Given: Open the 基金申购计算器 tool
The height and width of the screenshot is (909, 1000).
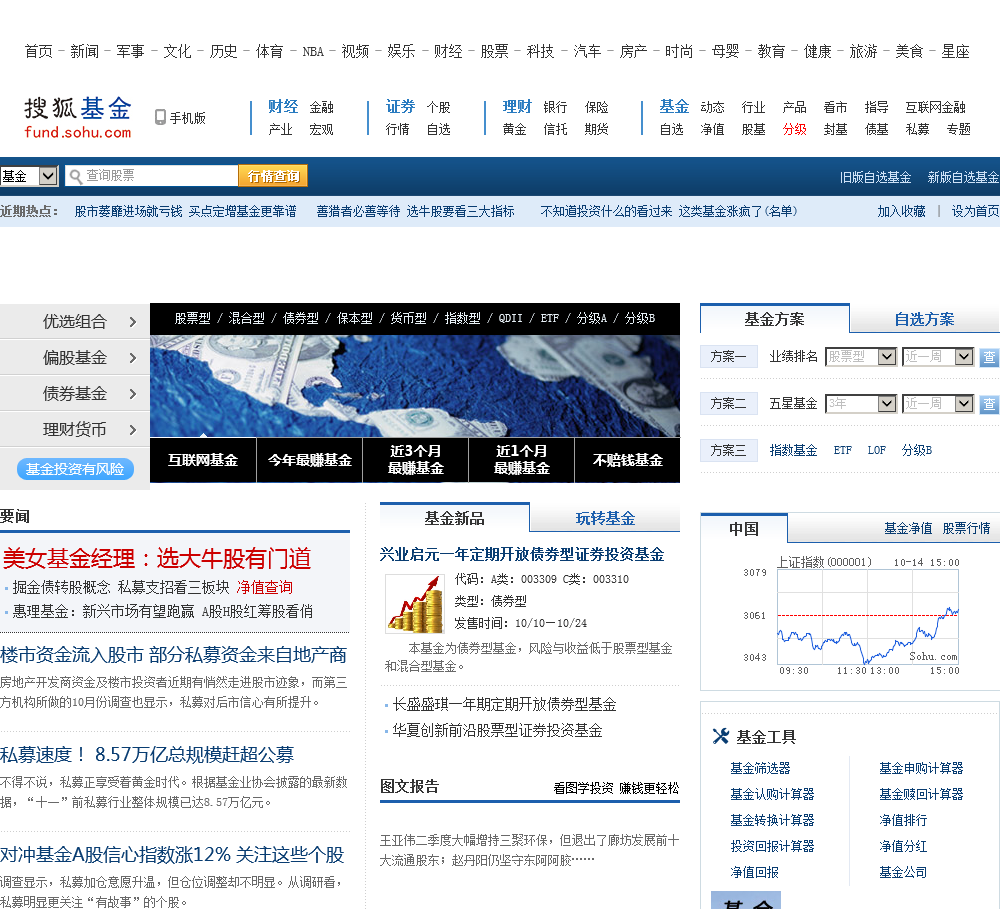Looking at the screenshot, I should 921,768.
